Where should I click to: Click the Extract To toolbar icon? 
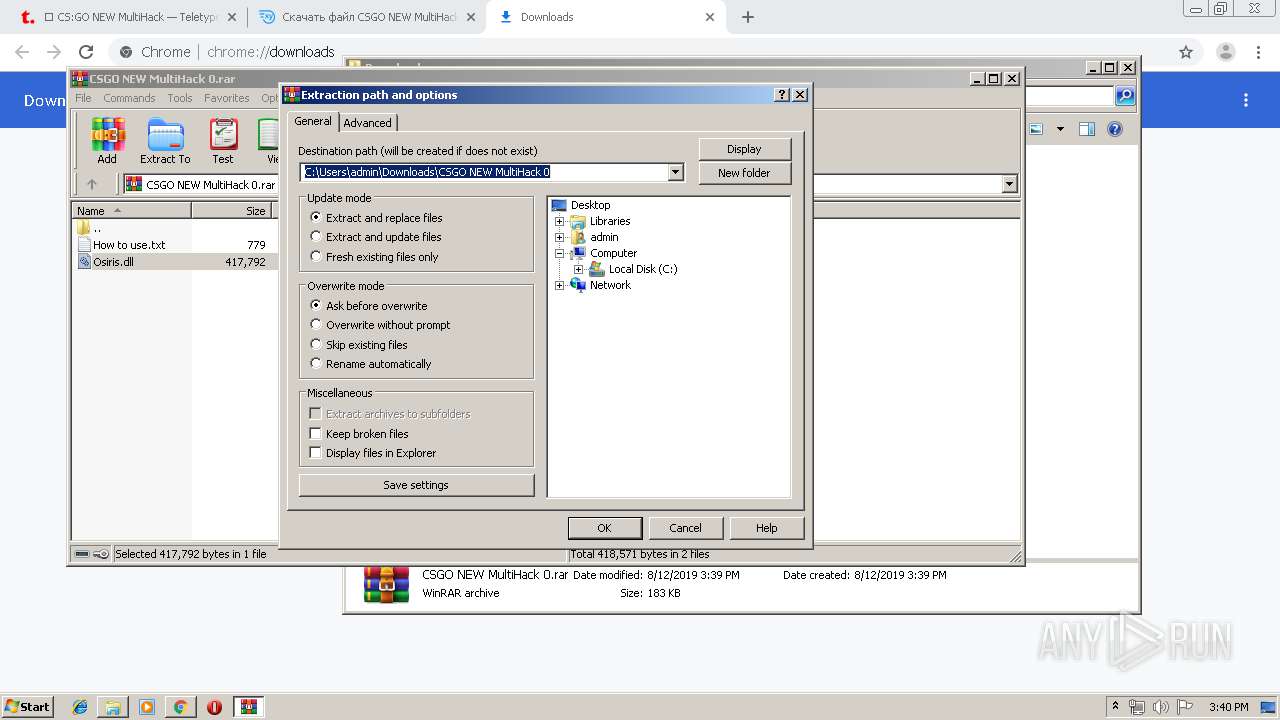pos(165,140)
